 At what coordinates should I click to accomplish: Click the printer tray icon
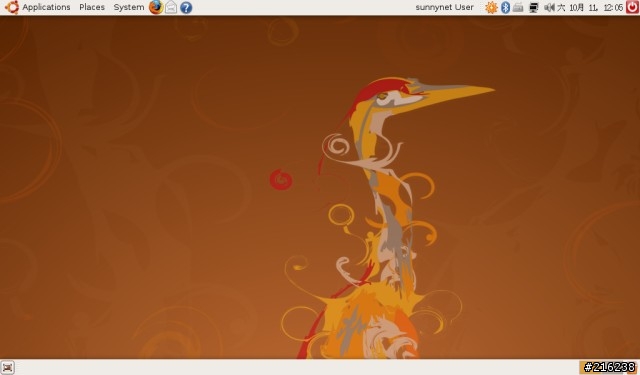[518, 7]
